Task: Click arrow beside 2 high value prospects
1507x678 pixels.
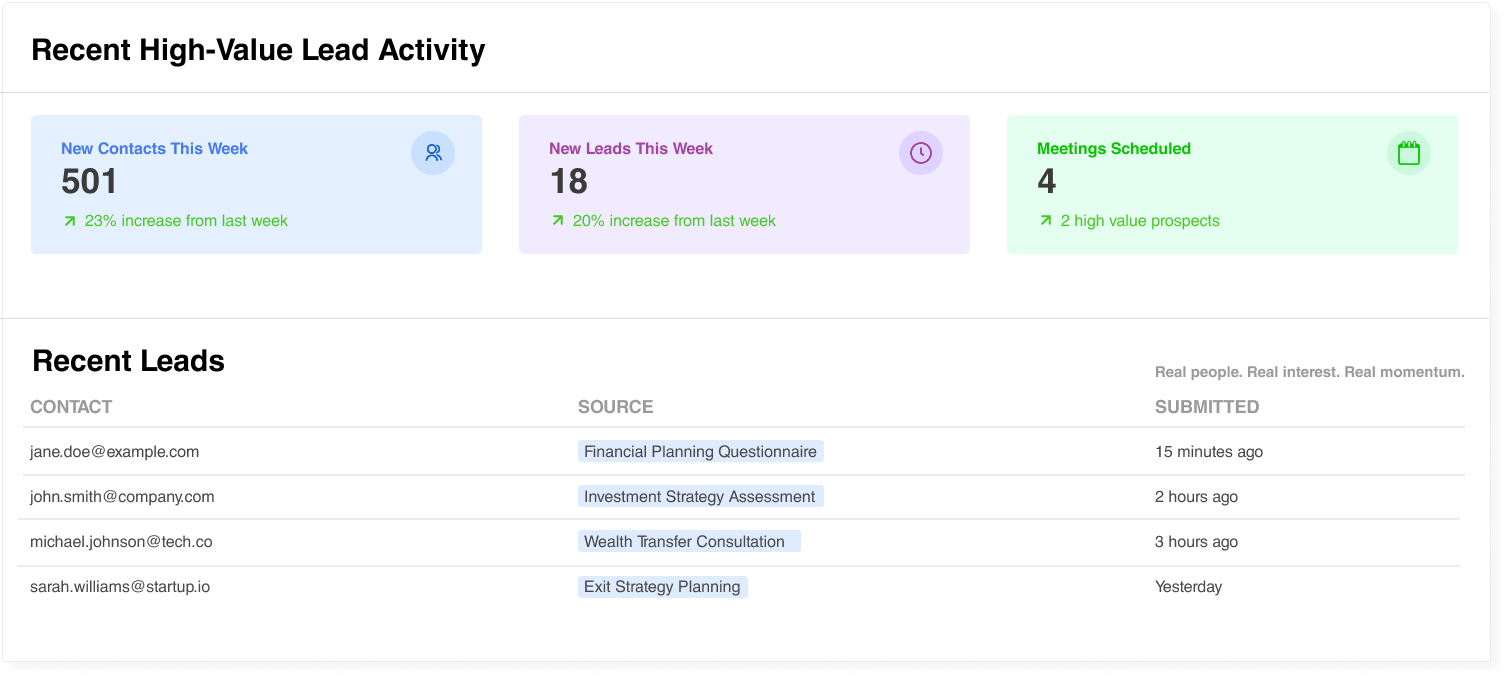Action: click(x=1045, y=221)
